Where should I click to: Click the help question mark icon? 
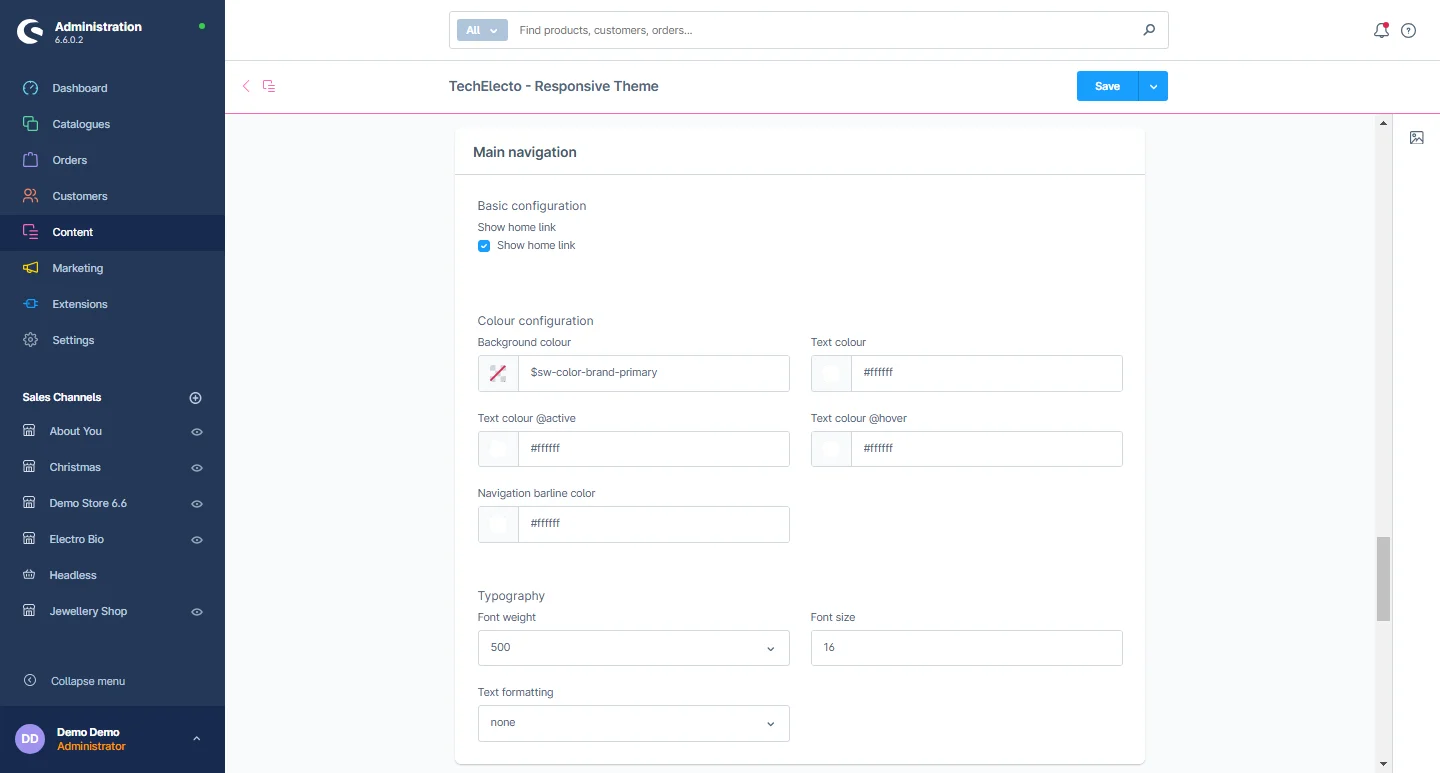pos(1408,30)
